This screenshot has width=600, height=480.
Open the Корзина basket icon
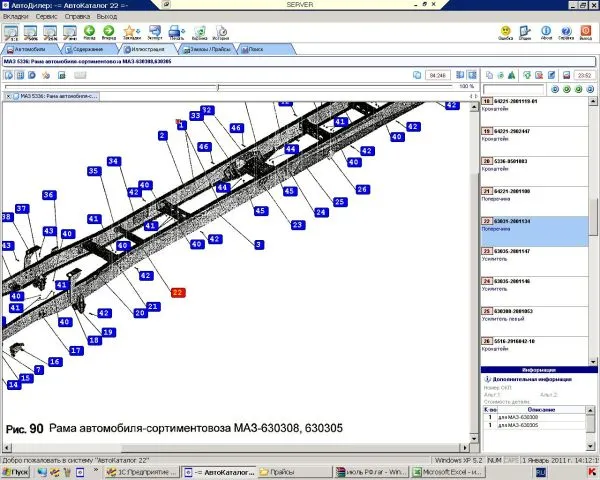(199, 33)
